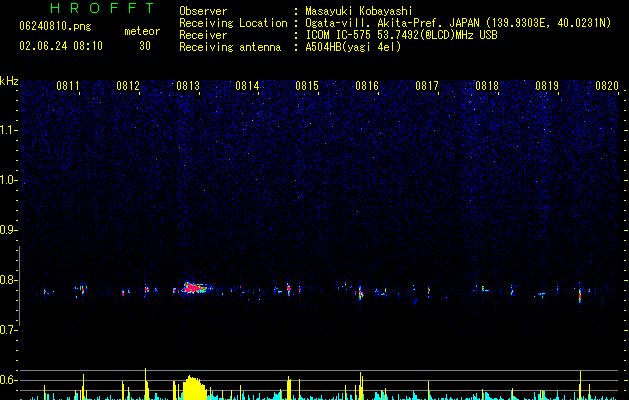This screenshot has width=629, height=400.
Task: Click the 0816 time marker
Action: (x=367, y=86)
